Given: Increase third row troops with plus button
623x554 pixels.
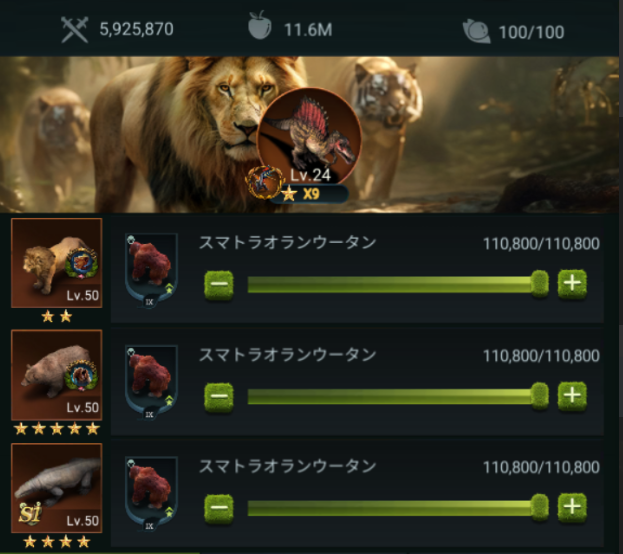Looking at the screenshot, I should tap(572, 507).
